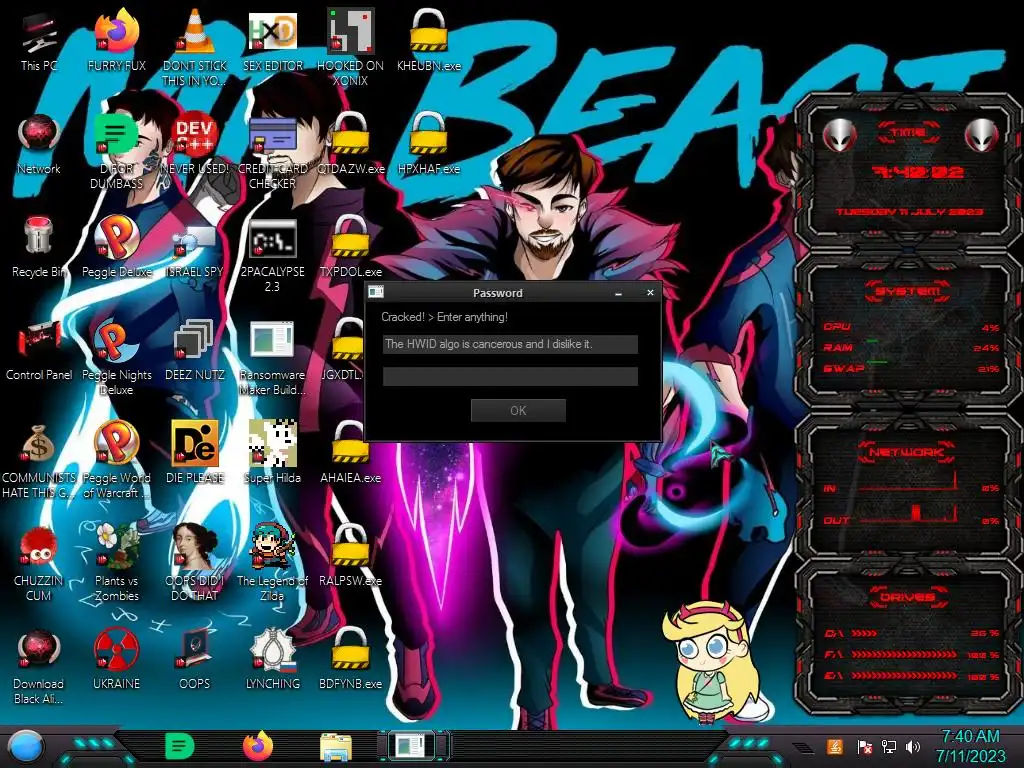This screenshot has width=1024, height=768.
Task: Close the Password dialog
Action: [650, 293]
